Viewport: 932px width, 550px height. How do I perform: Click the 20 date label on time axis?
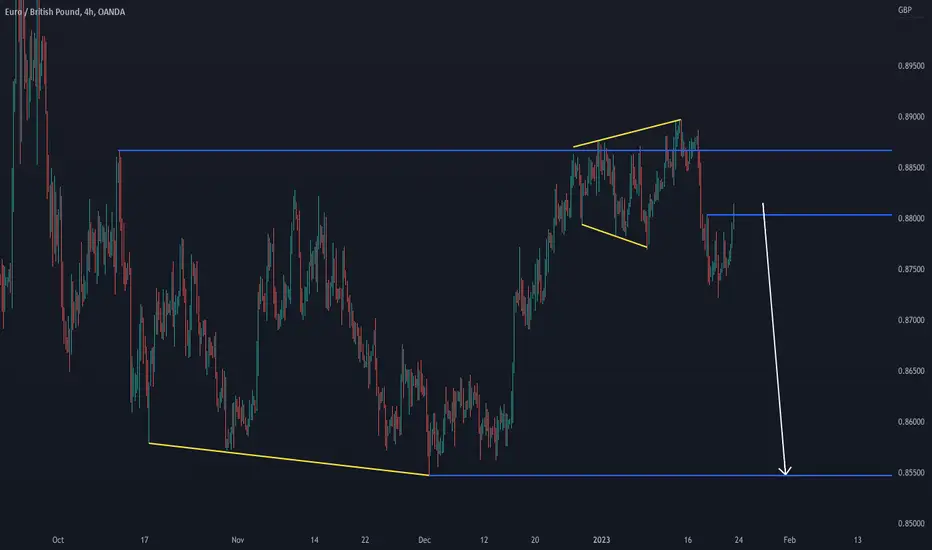pos(535,540)
